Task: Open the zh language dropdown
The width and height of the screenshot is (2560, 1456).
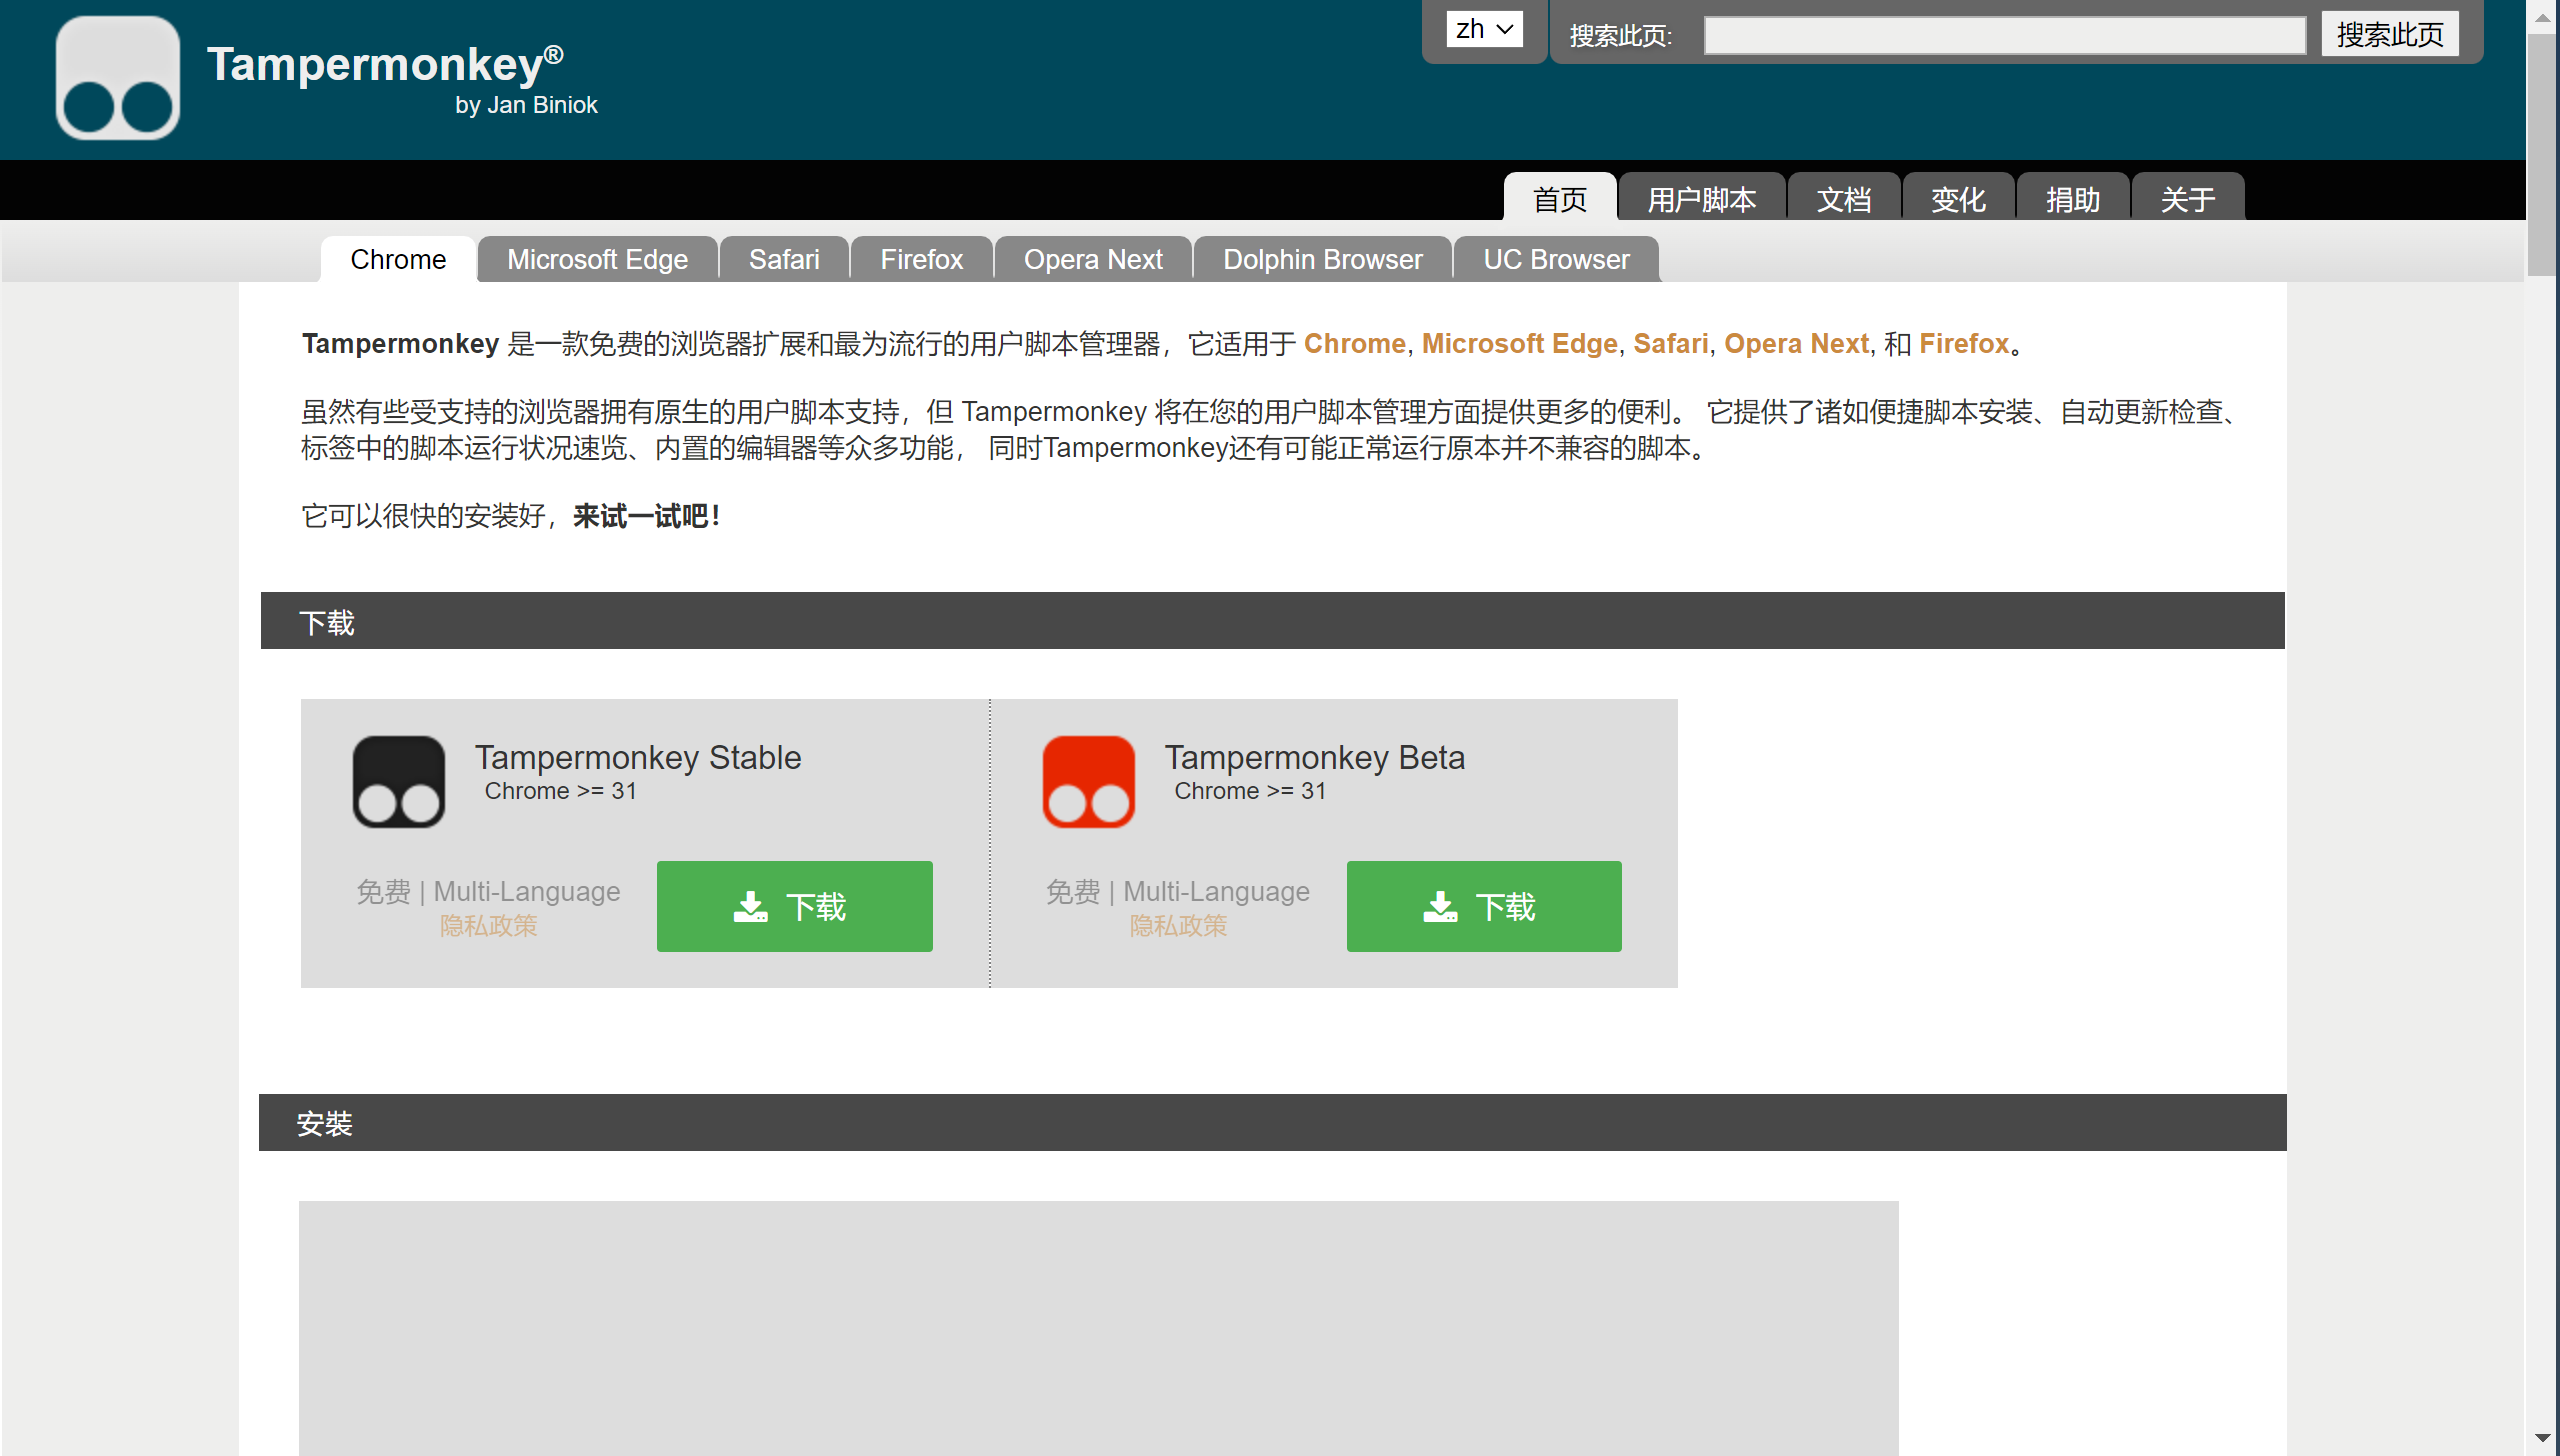Action: pyautogui.click(x=1484, y=29)
